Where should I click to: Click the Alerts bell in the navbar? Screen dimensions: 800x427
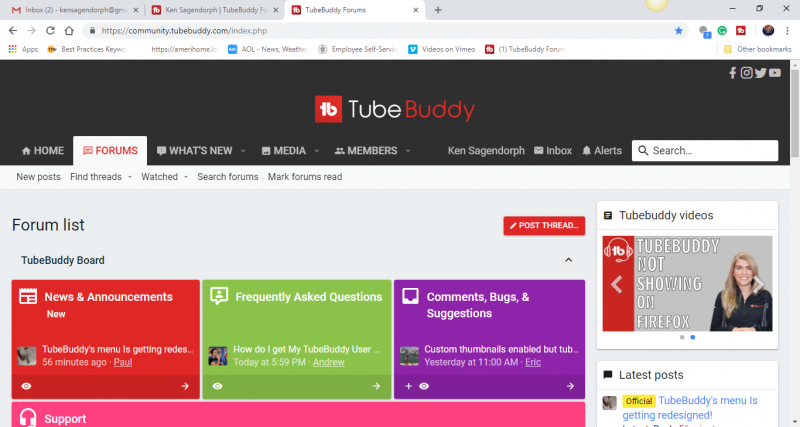[601, 151]
